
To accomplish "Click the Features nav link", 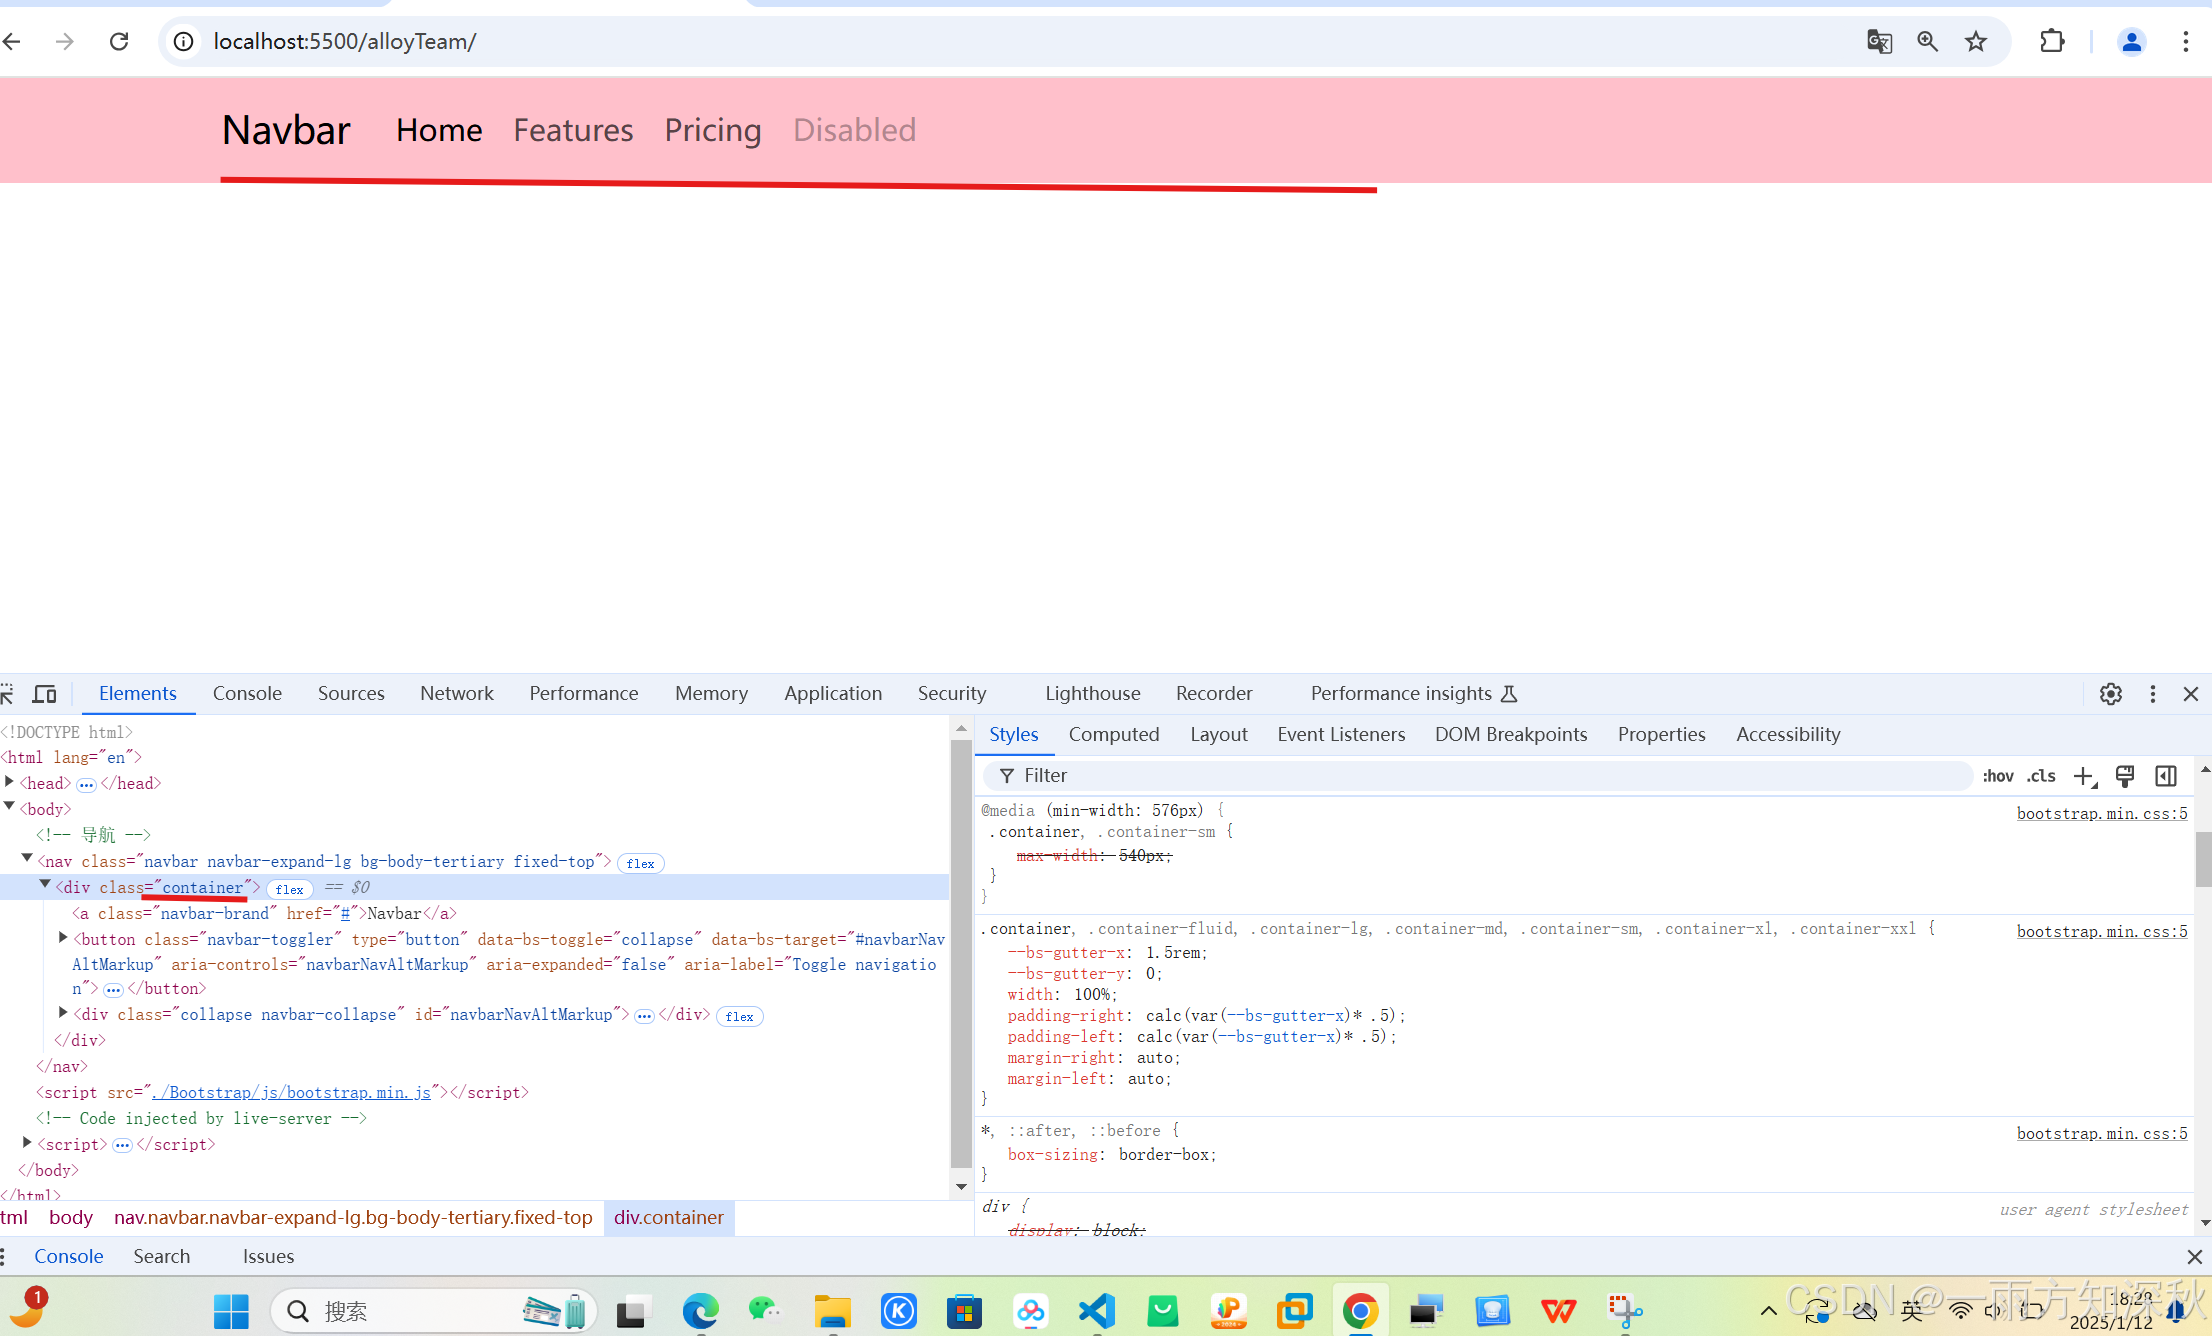I will pos(573,130).
